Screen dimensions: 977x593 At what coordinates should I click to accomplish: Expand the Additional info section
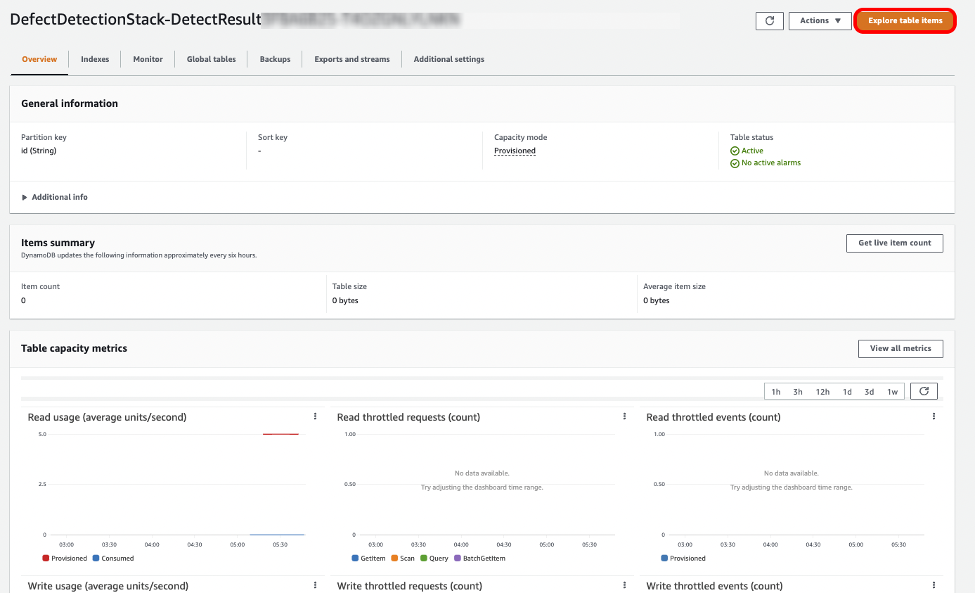click(x=54, y=197)
